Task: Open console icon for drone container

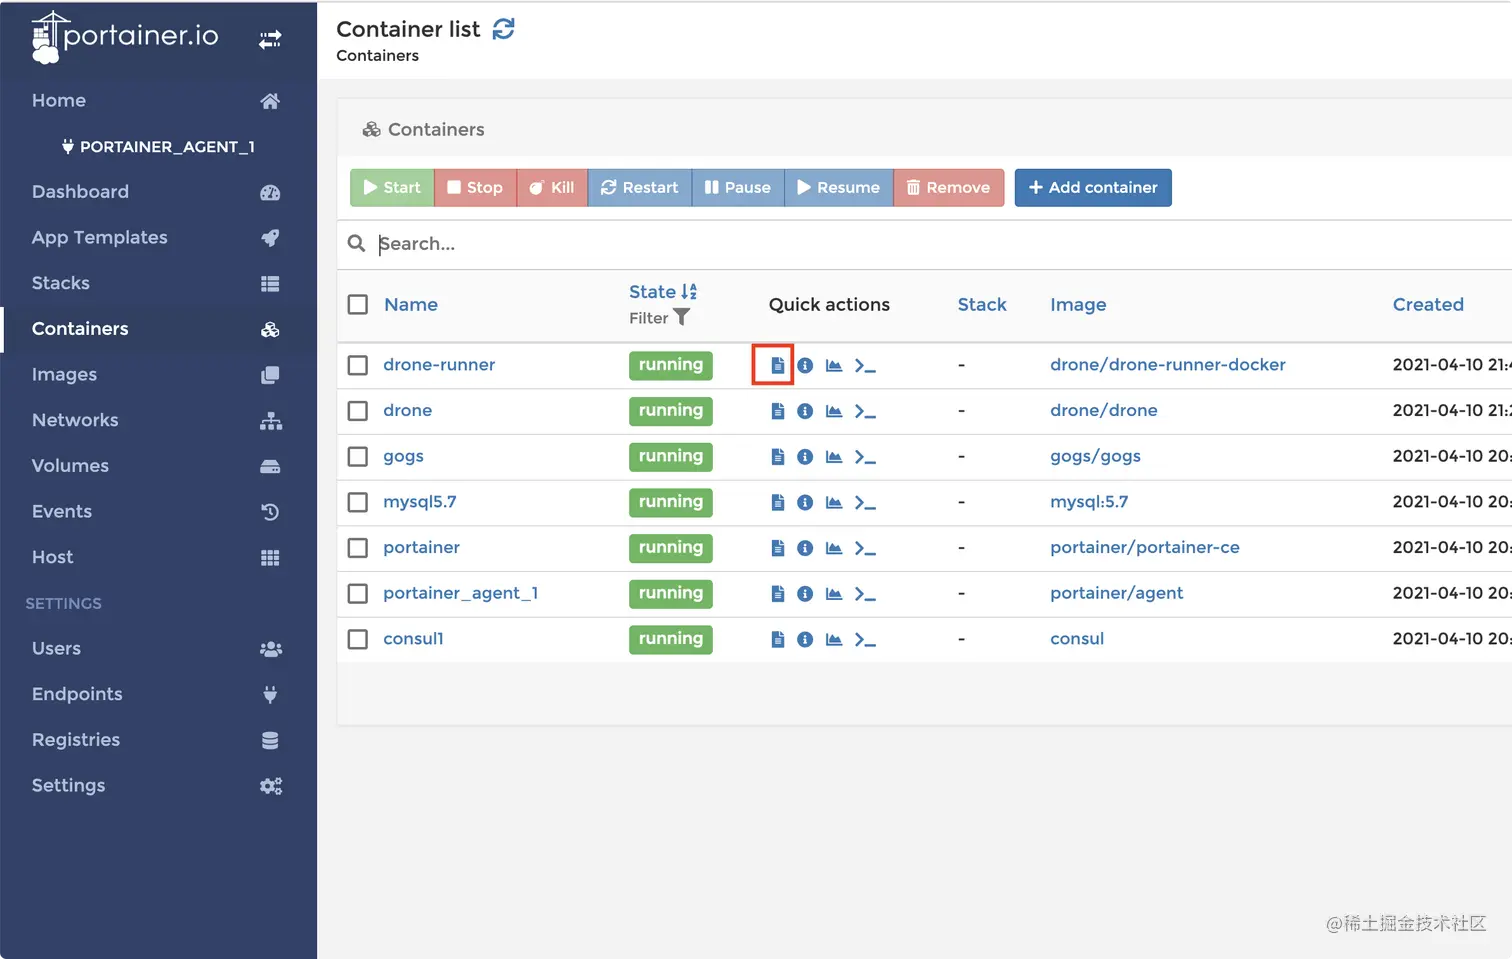Action: coord(865,411)
